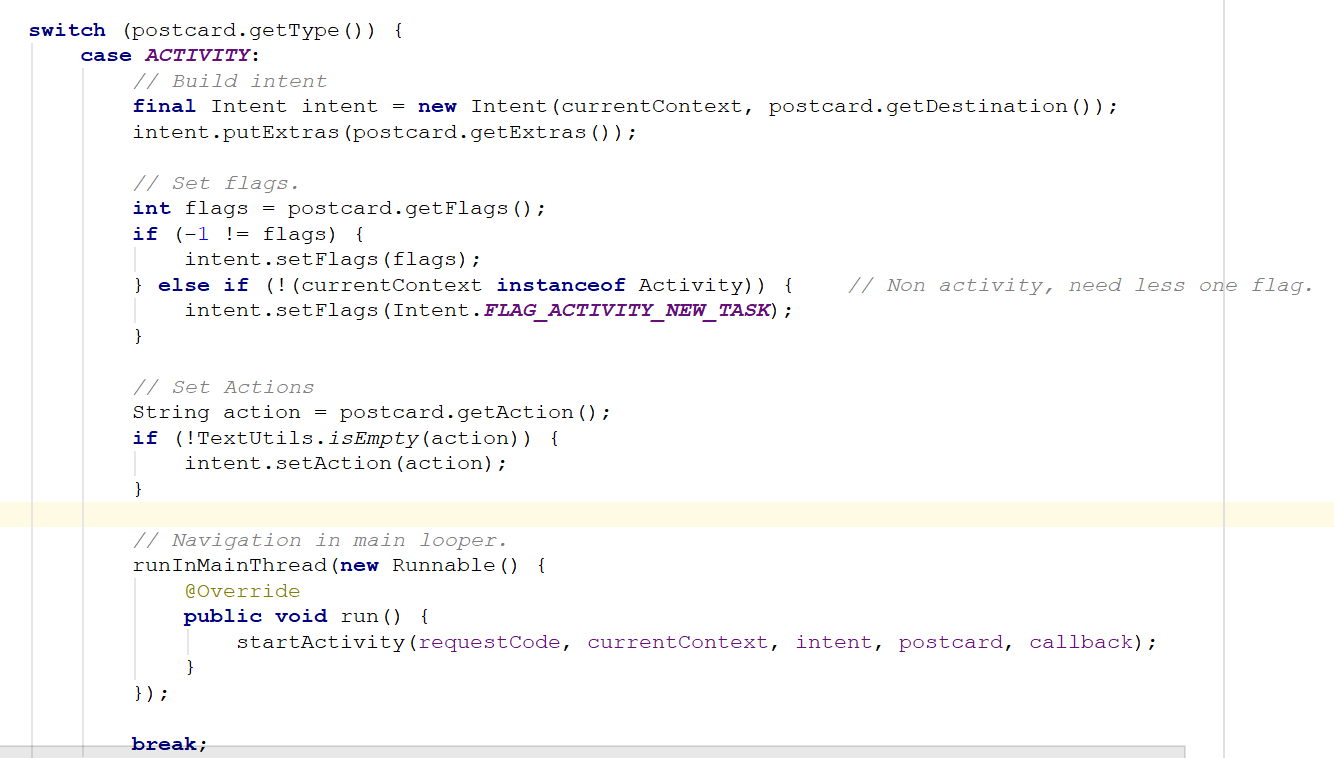Click the "FLAG_ACTIVITY_NEW_TASK" constant
1334x758 pixels.
pos(627,310)
